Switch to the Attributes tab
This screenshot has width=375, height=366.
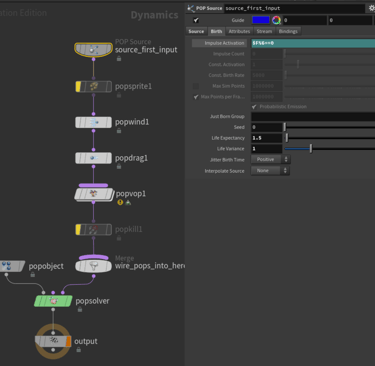[x=239, y=31]
